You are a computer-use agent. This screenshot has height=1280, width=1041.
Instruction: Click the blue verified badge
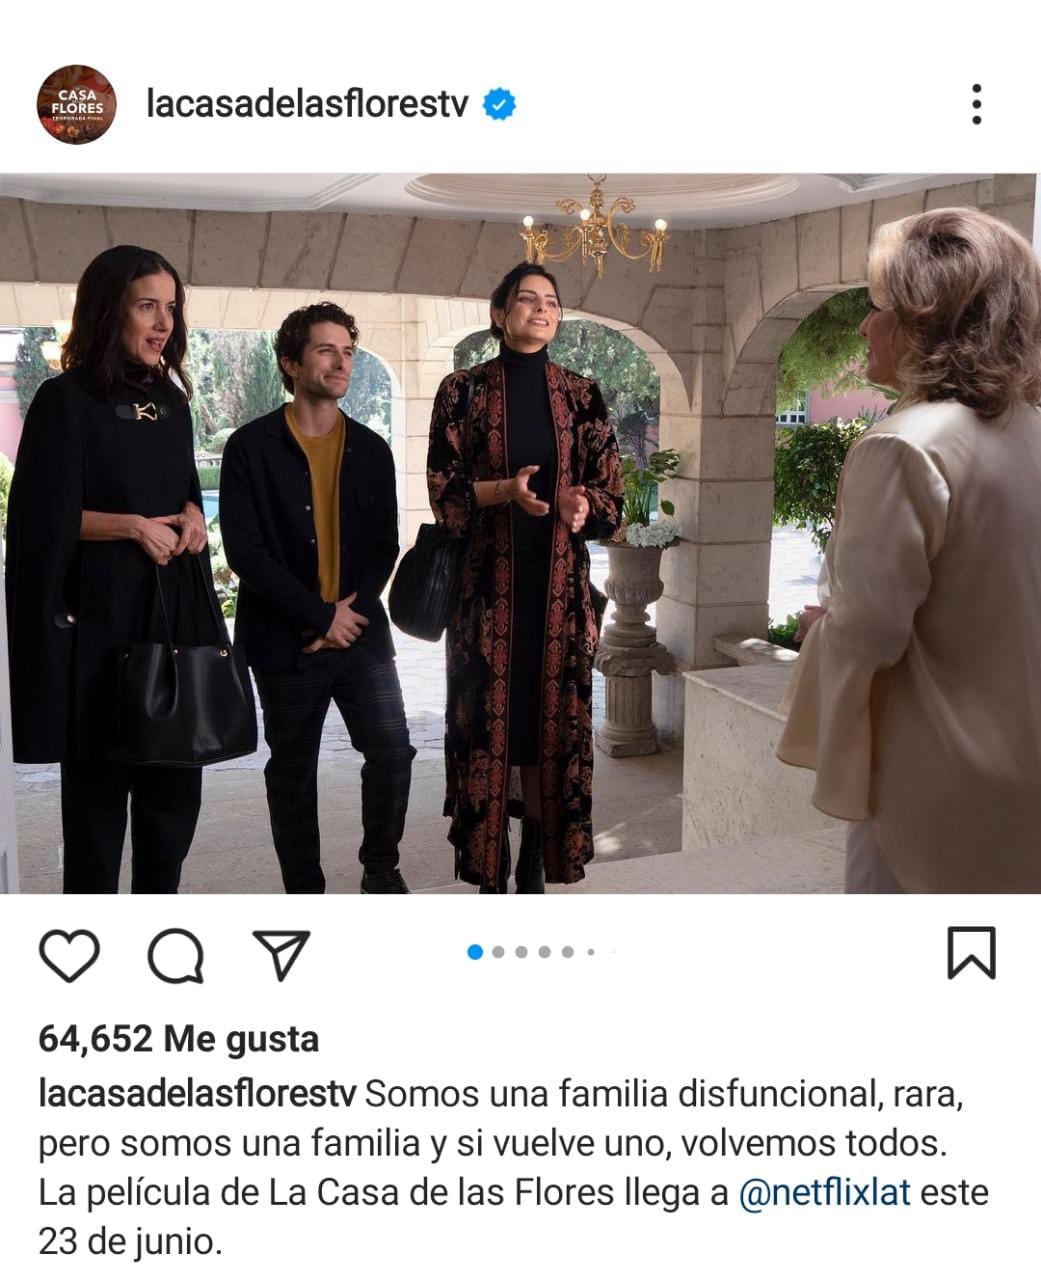point(499,104)
